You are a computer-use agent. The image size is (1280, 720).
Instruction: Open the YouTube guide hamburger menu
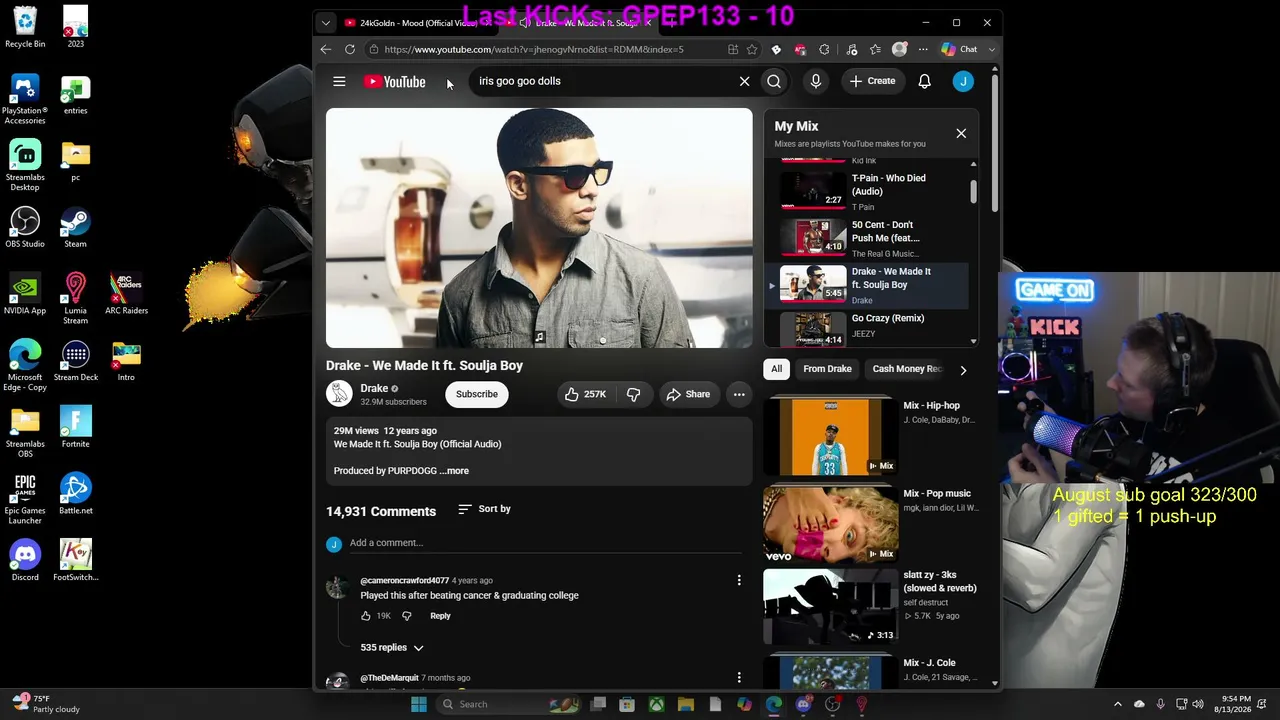point(339,82)
